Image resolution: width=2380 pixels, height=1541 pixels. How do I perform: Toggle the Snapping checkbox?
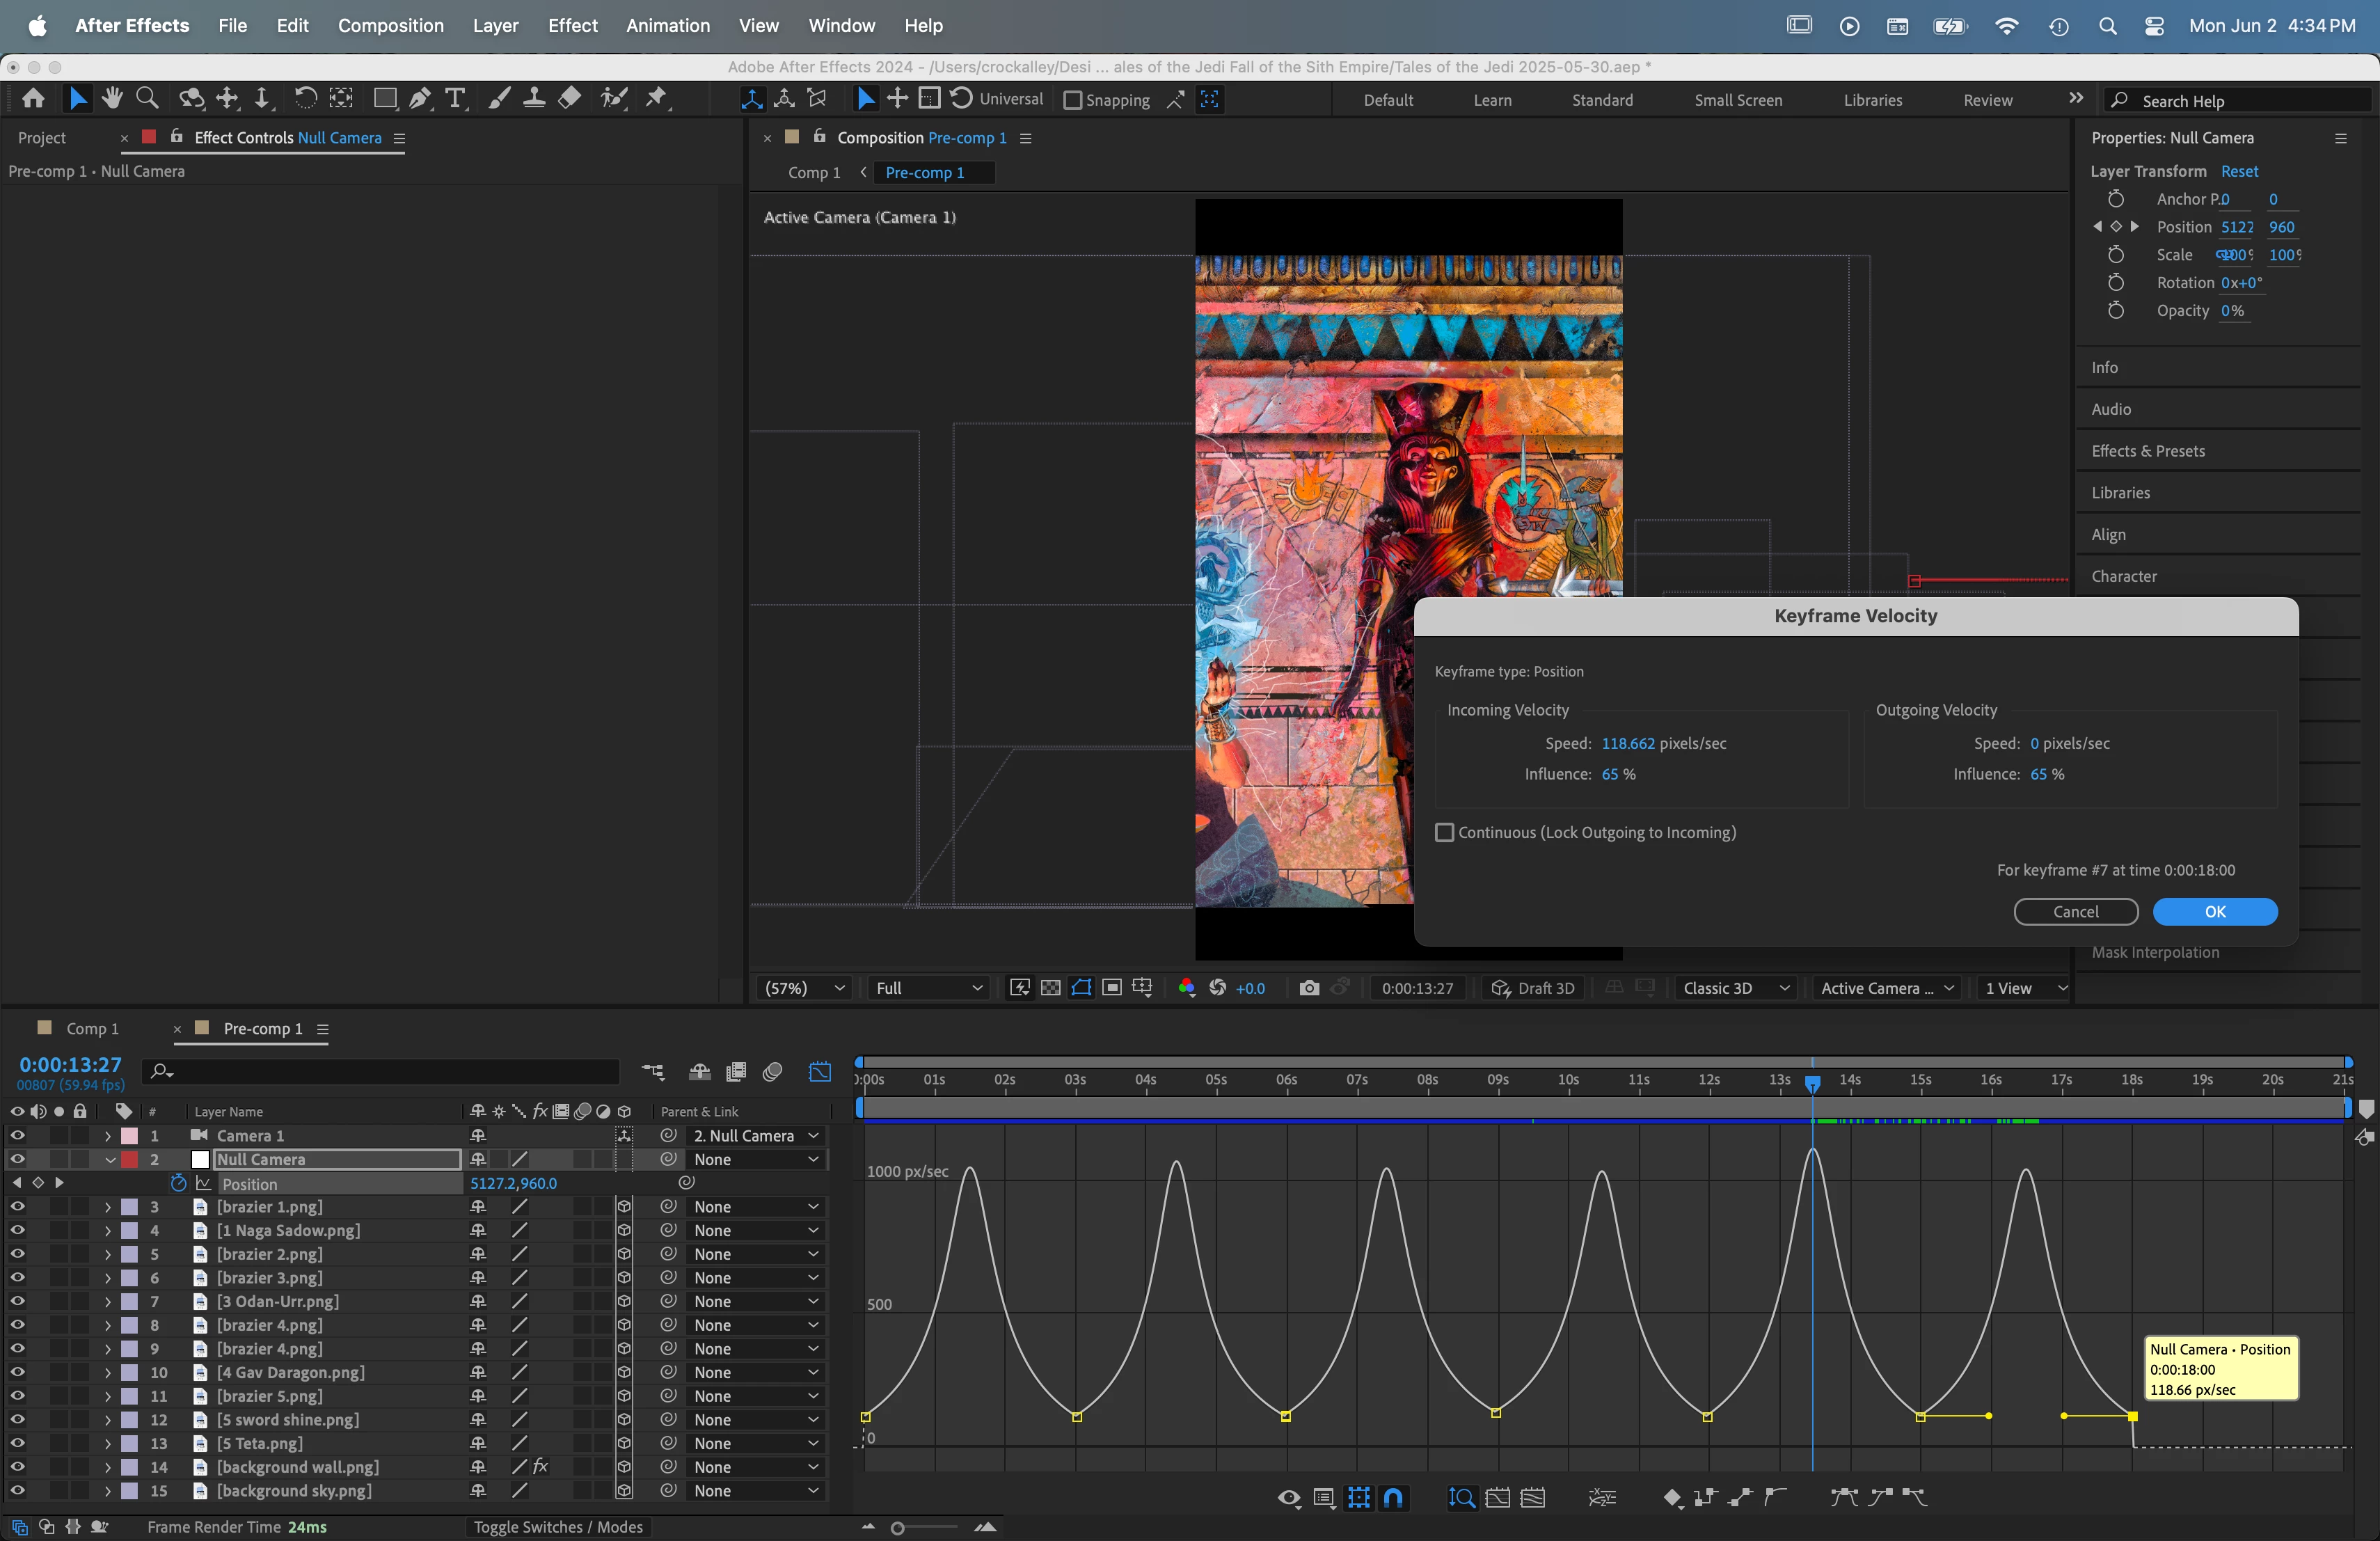[1073, 100]
